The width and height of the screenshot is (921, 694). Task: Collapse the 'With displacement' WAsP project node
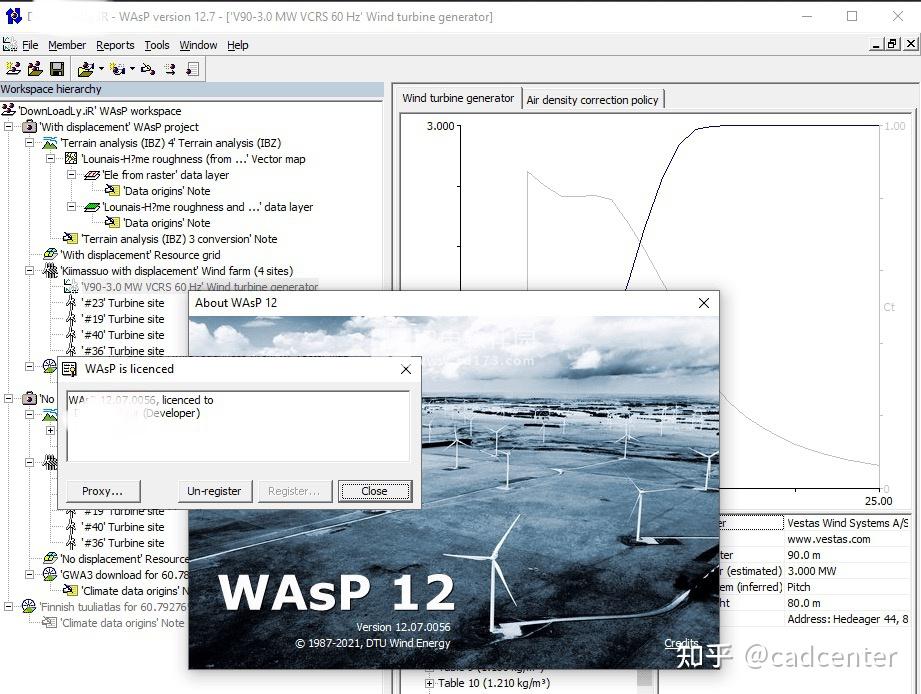point(9,127)
